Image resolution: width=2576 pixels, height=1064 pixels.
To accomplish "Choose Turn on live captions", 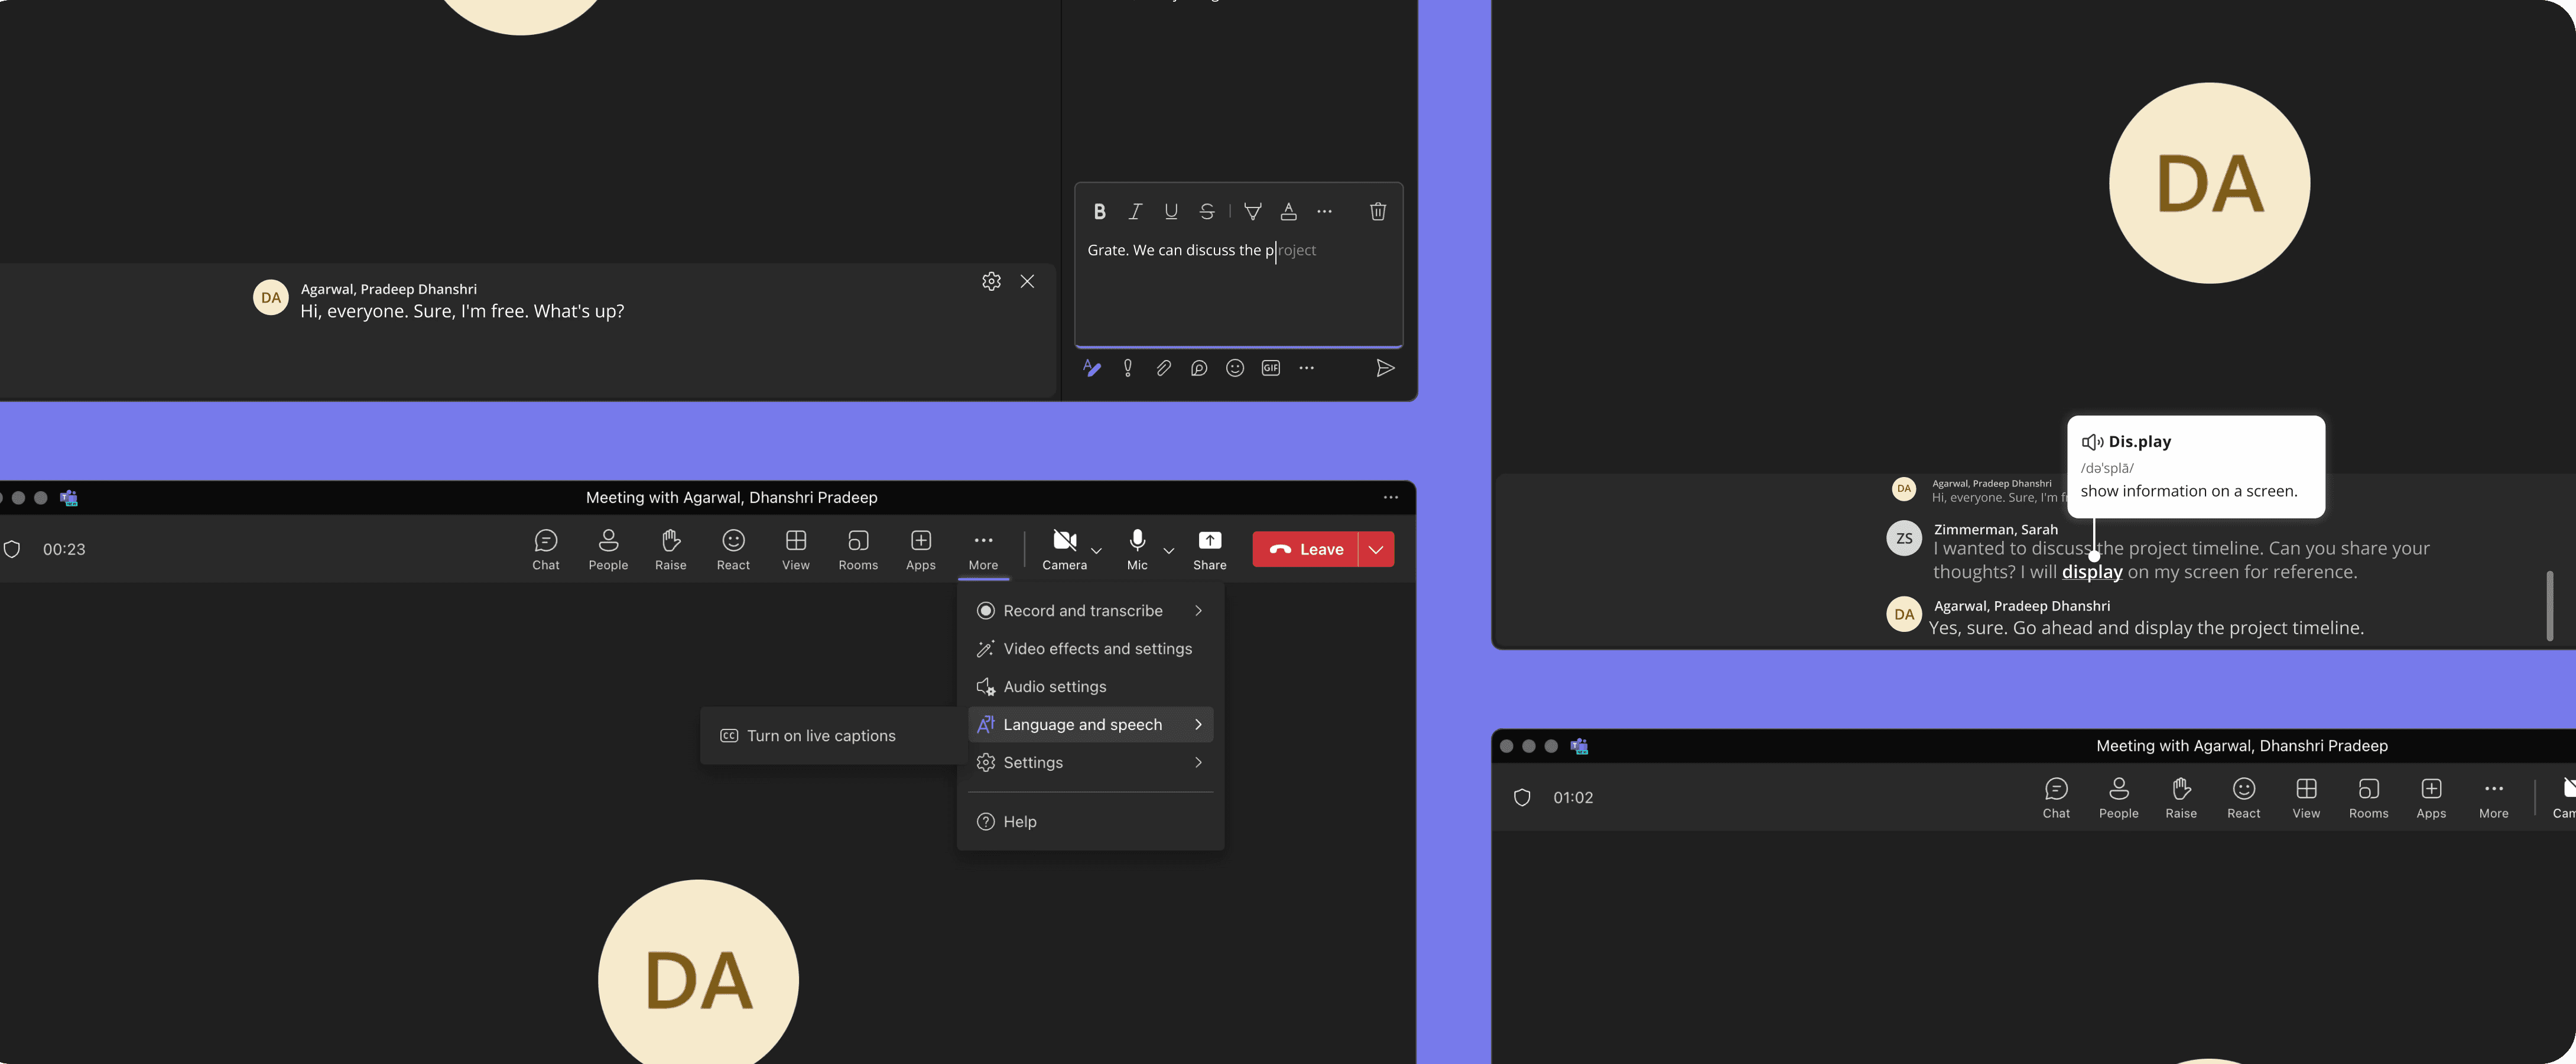I will pyautogui.click(x=820, y=735).
